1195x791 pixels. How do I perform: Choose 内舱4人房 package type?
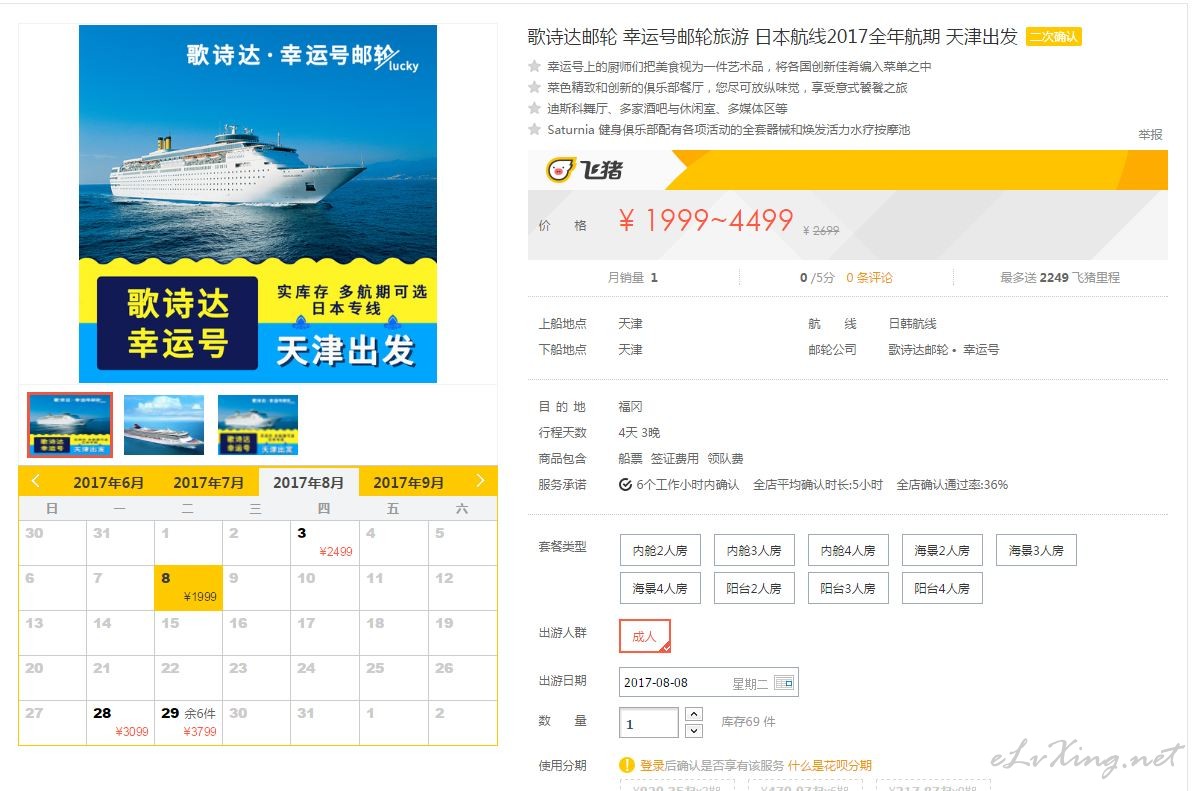(x=848, y=550)
